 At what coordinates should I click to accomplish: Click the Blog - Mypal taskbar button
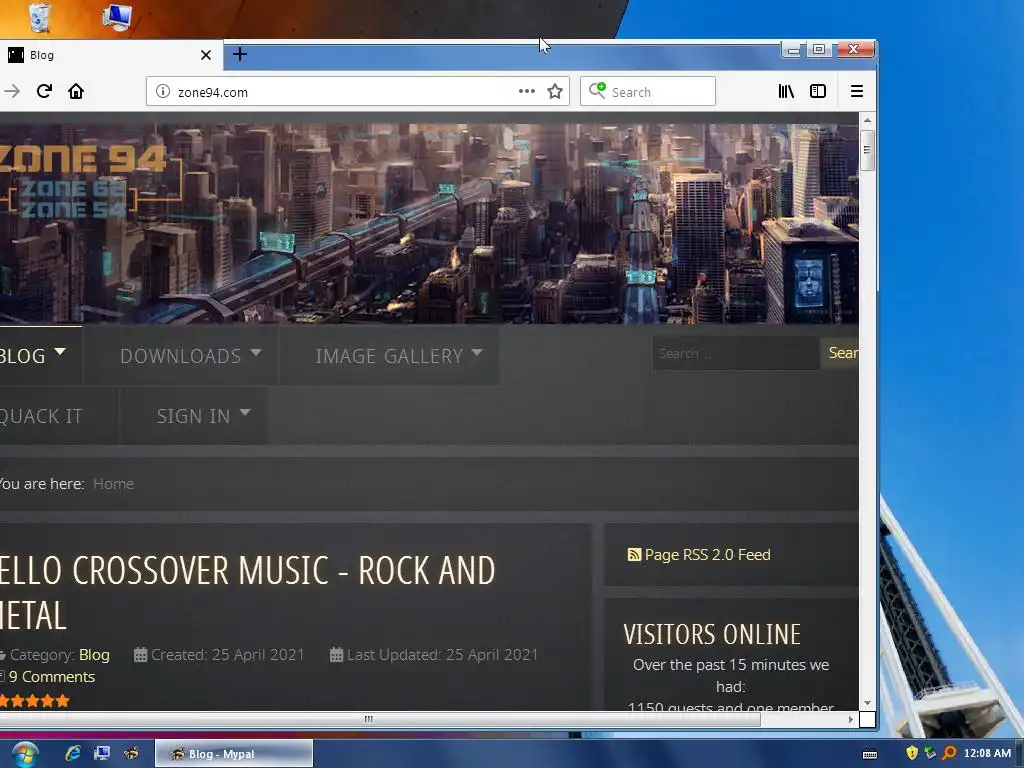tap(234, 754)
